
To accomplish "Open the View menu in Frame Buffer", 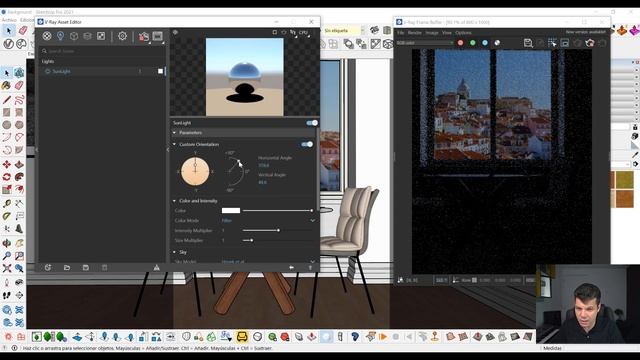I will coord(447,33).
